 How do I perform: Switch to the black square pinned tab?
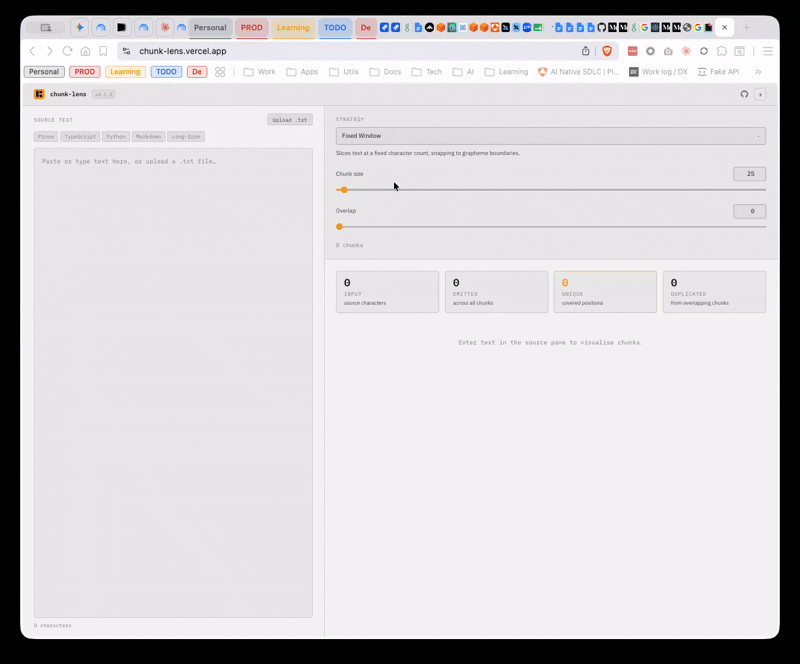coord(121,28)
